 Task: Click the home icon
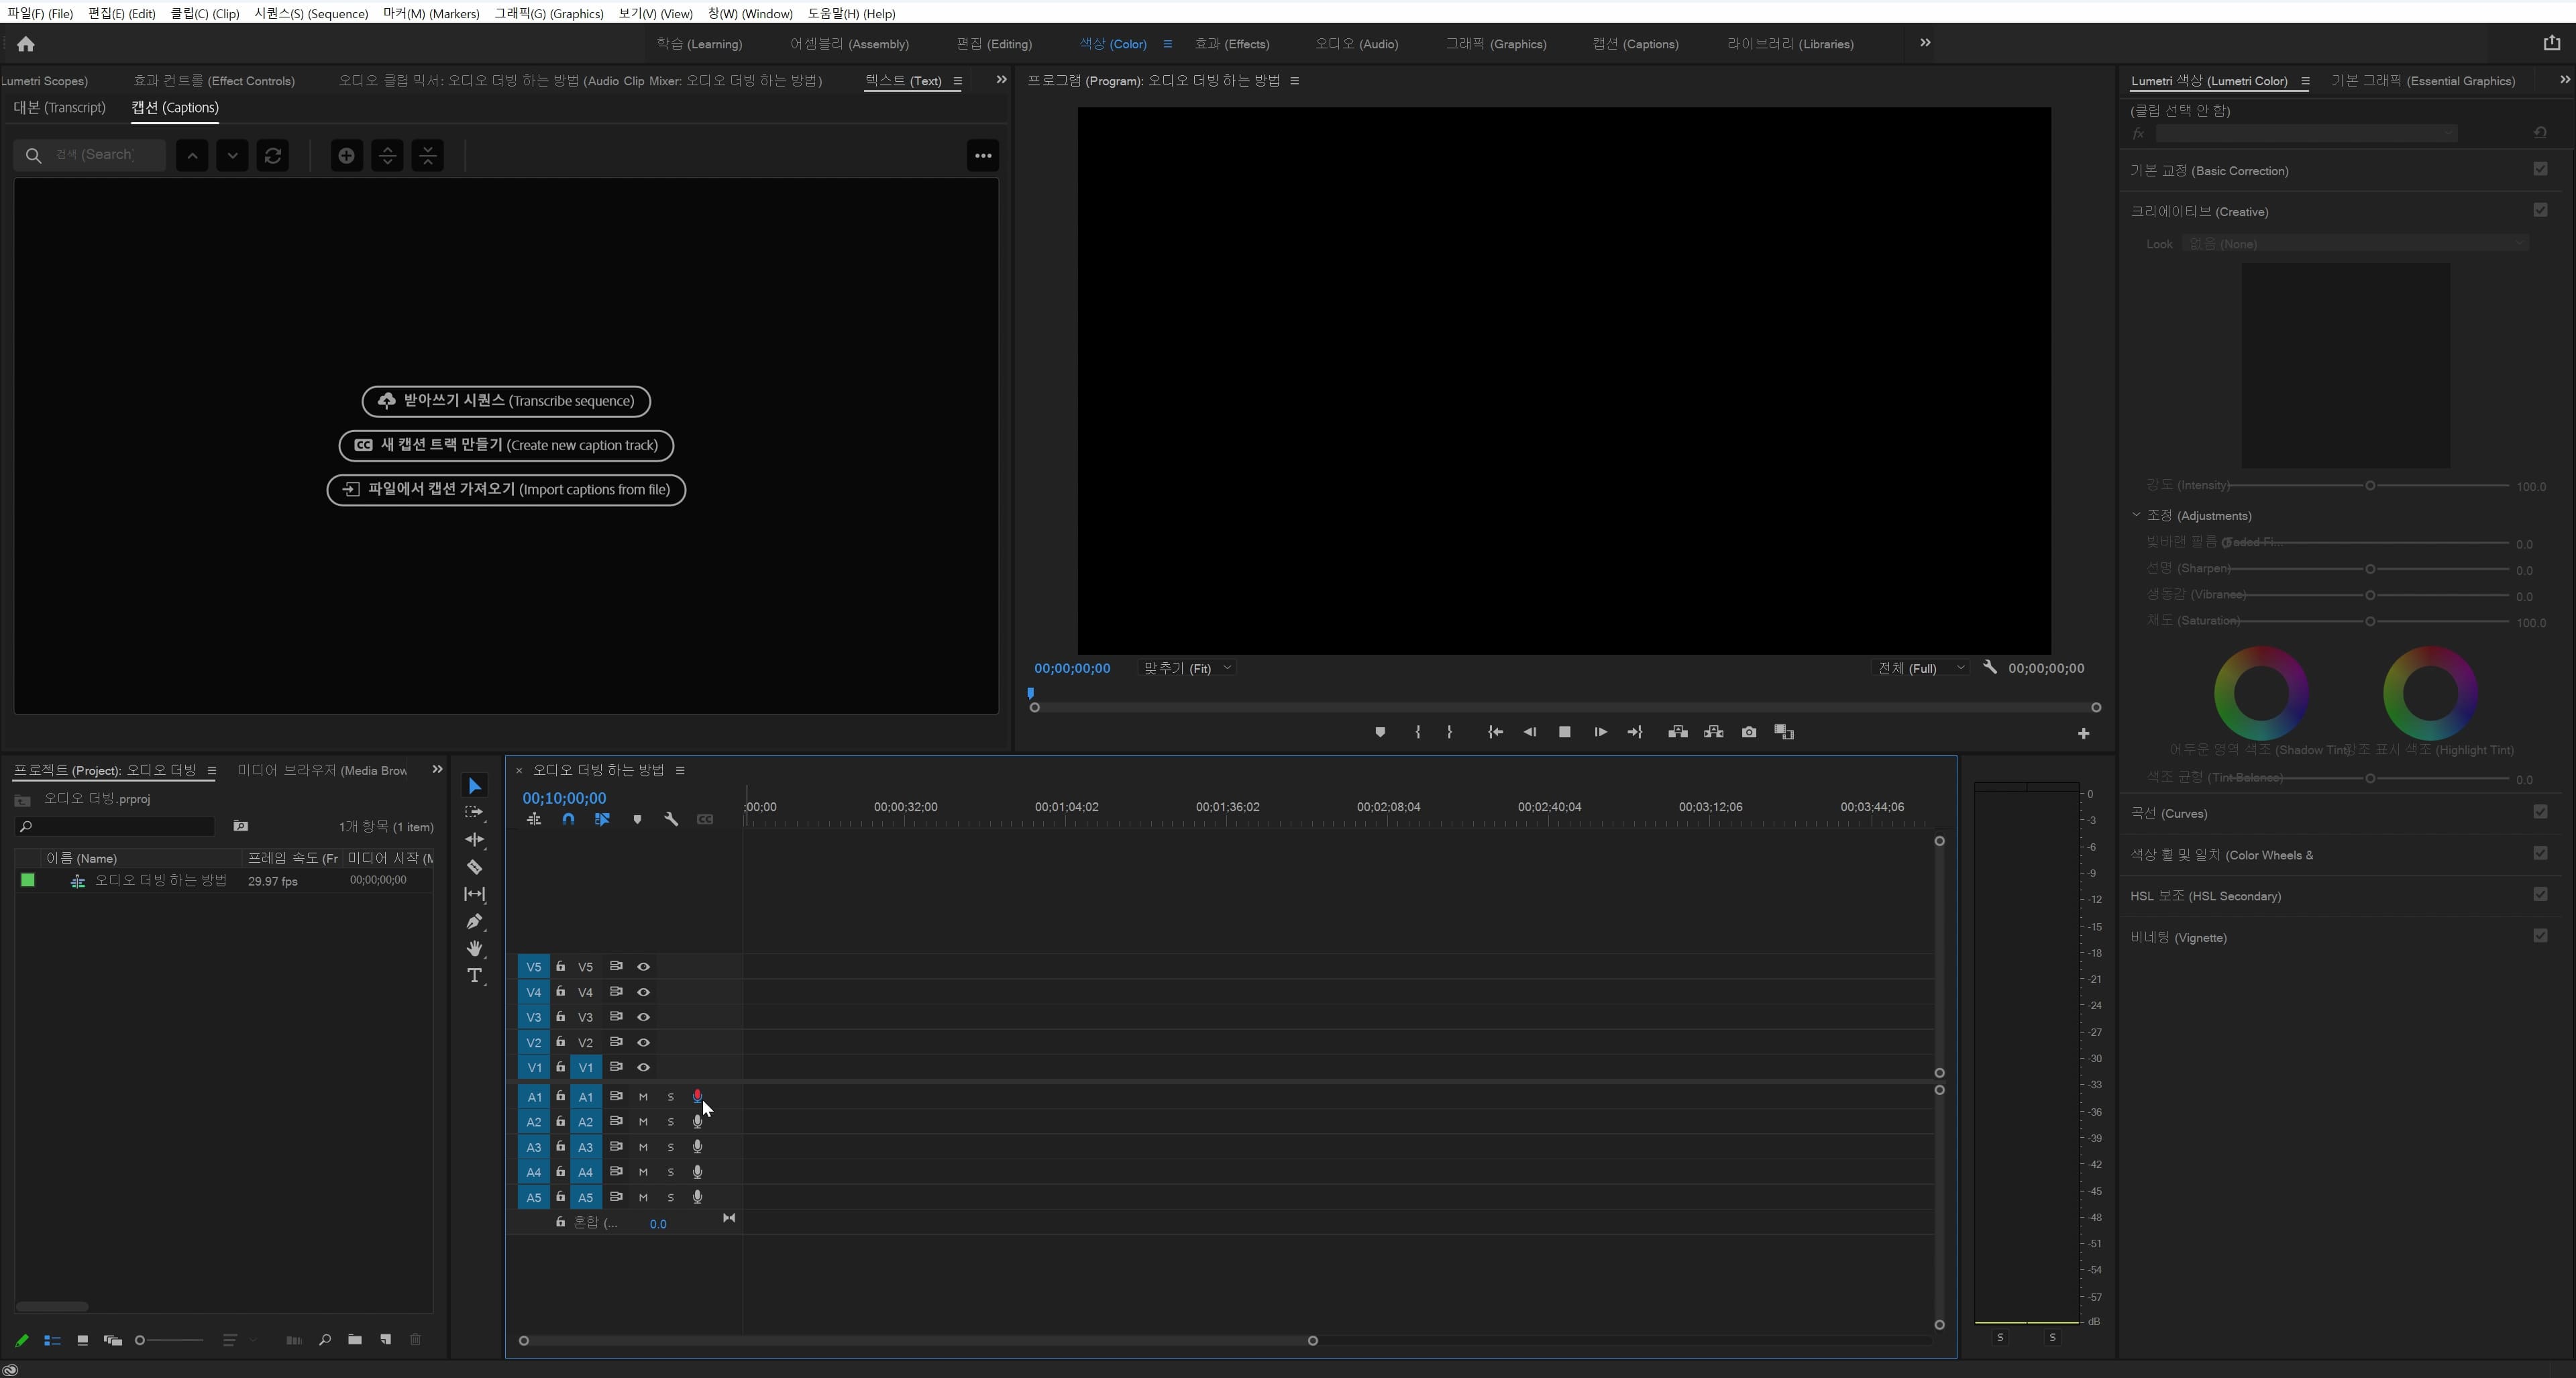coord(26,44)
